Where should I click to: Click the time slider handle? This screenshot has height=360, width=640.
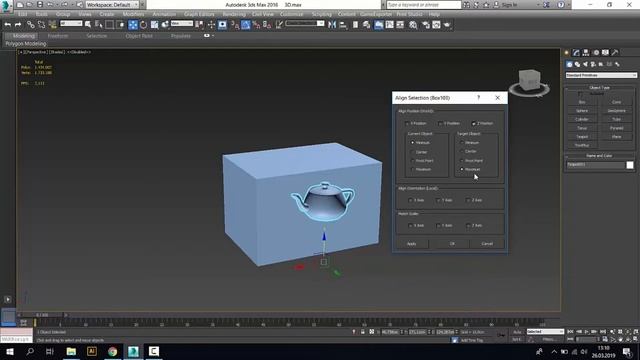(x=42, y=315)
